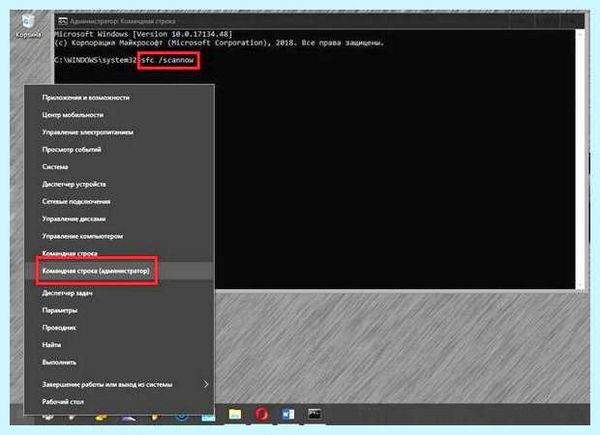Open "Центр мобильности" from the menu
This screenshot has width=600, height=435.
coord(119,115)
